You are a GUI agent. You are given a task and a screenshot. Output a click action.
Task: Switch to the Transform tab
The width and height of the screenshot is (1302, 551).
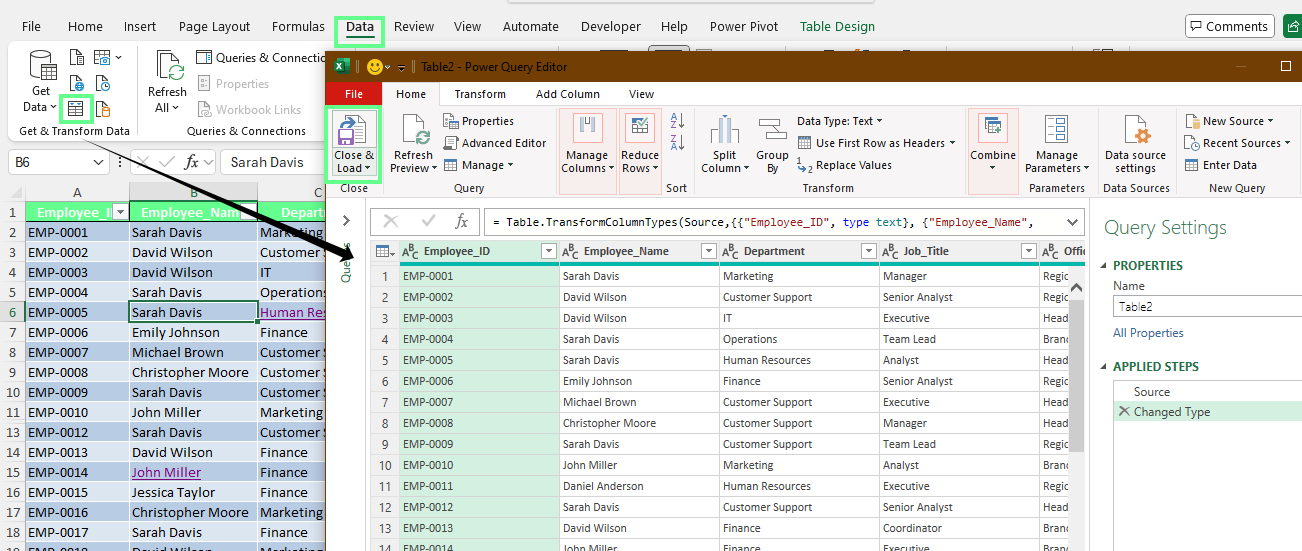[480, 94]
